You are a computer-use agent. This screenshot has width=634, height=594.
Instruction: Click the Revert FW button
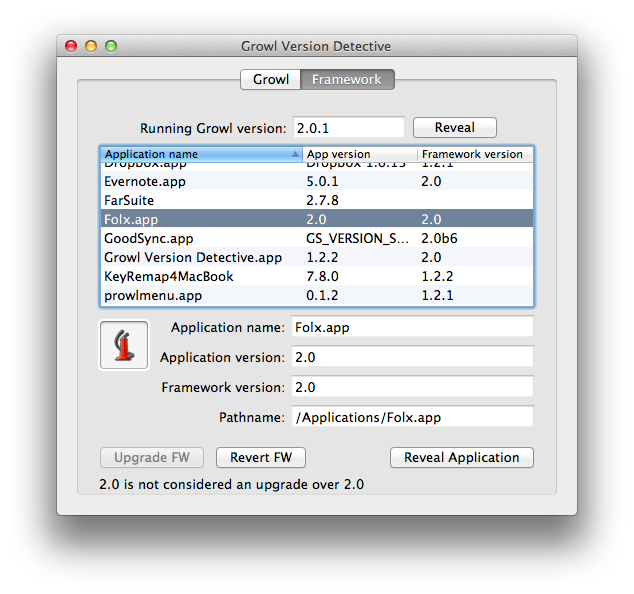(x=261, y=457)
